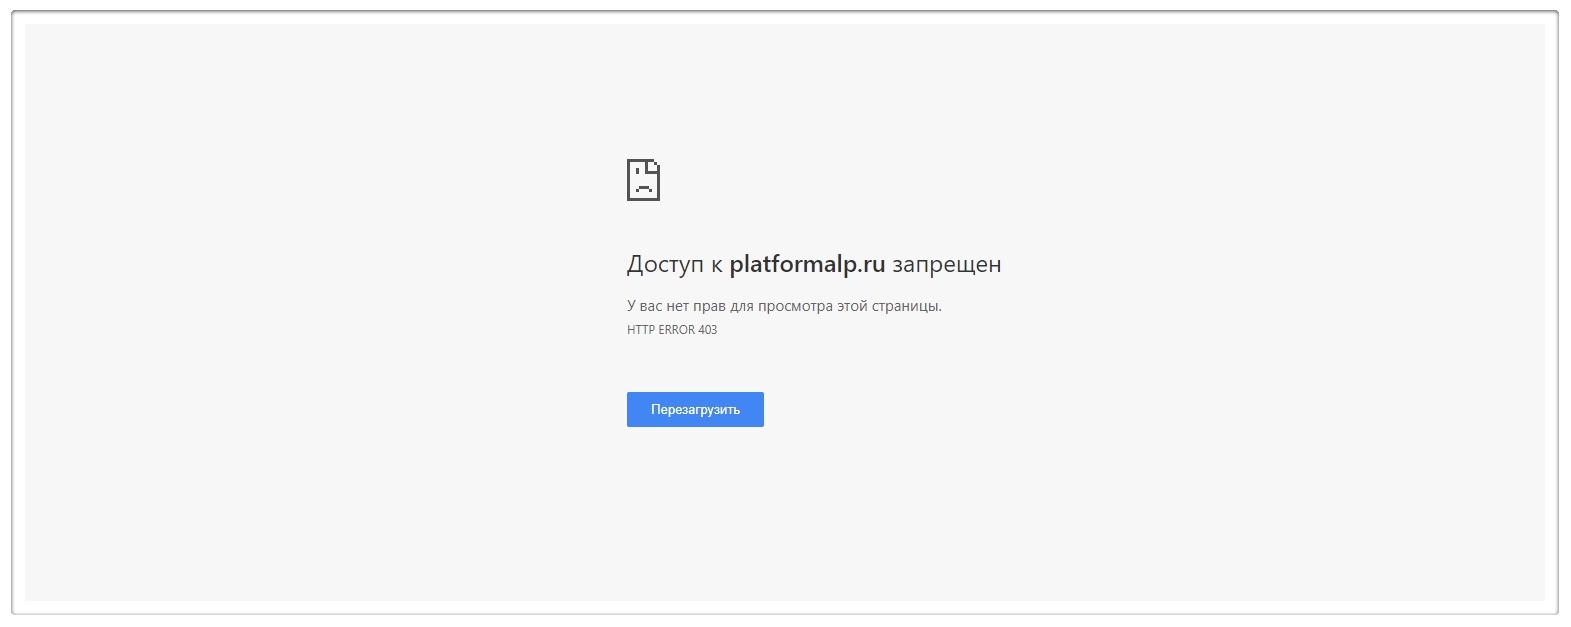This screenshot has height=627, width=1571.
Task: Click the letter У starting the description
Action: tap(631, 306)
